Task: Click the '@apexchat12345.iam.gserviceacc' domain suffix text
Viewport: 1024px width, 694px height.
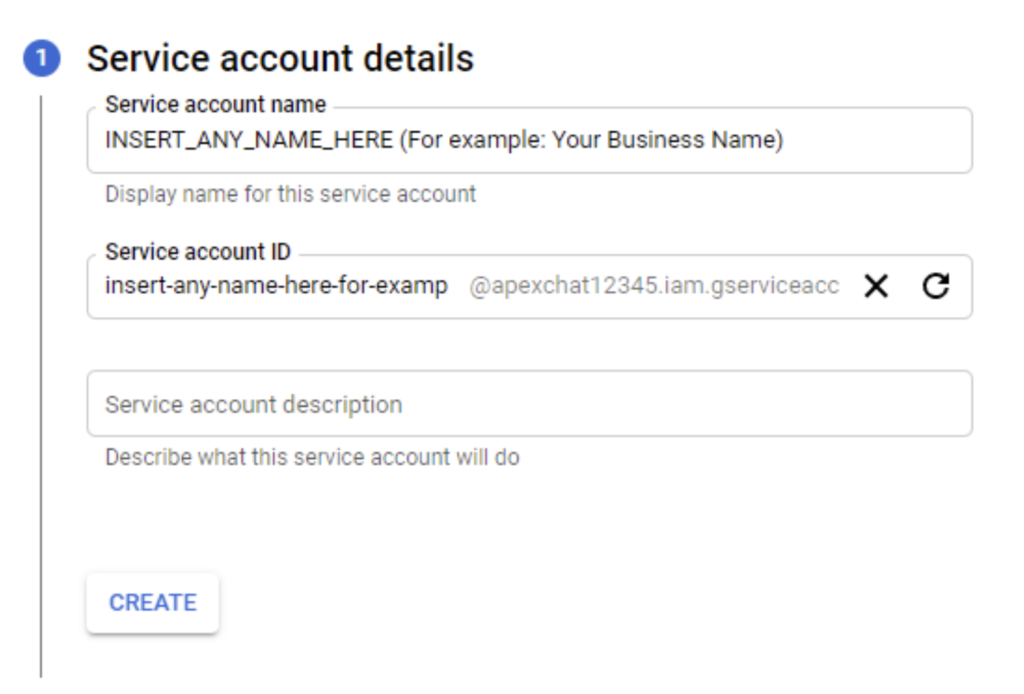Action: pyautogui.click(x=654, y=286)
